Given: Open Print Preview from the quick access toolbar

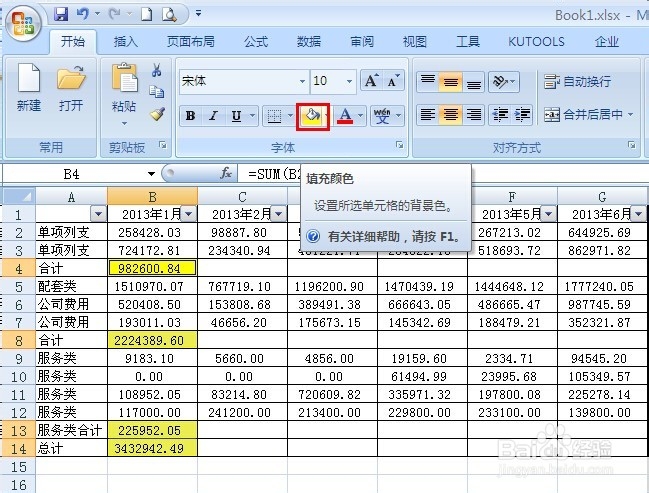Looking at the screenshot, I should click(169, 14).
